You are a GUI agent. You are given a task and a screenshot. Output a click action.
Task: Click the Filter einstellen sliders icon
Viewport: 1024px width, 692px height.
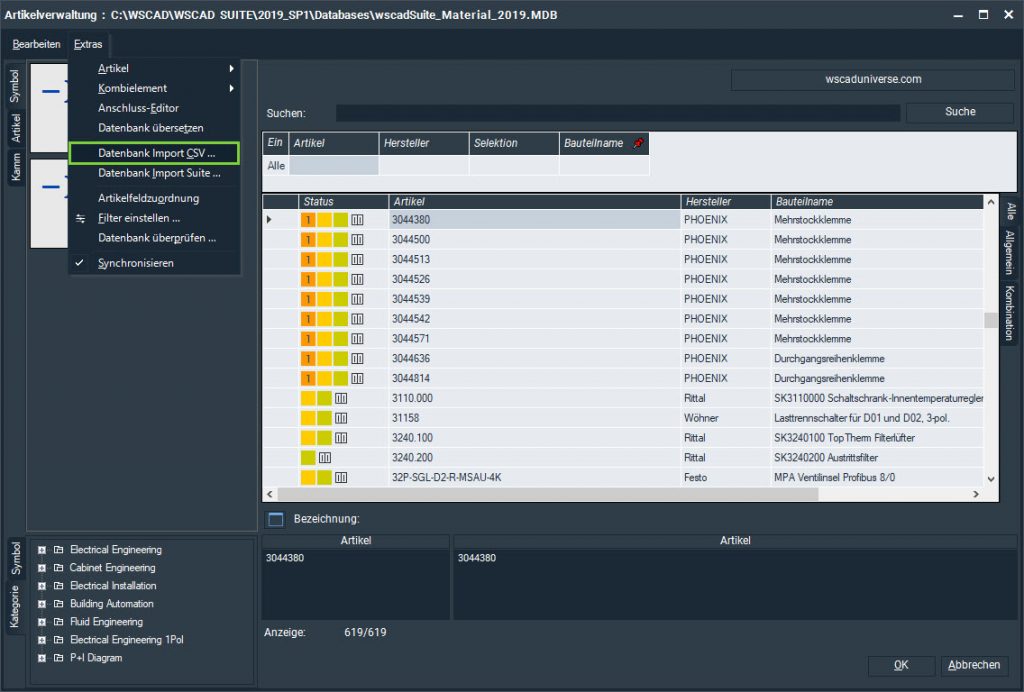(x=80, y=218)
